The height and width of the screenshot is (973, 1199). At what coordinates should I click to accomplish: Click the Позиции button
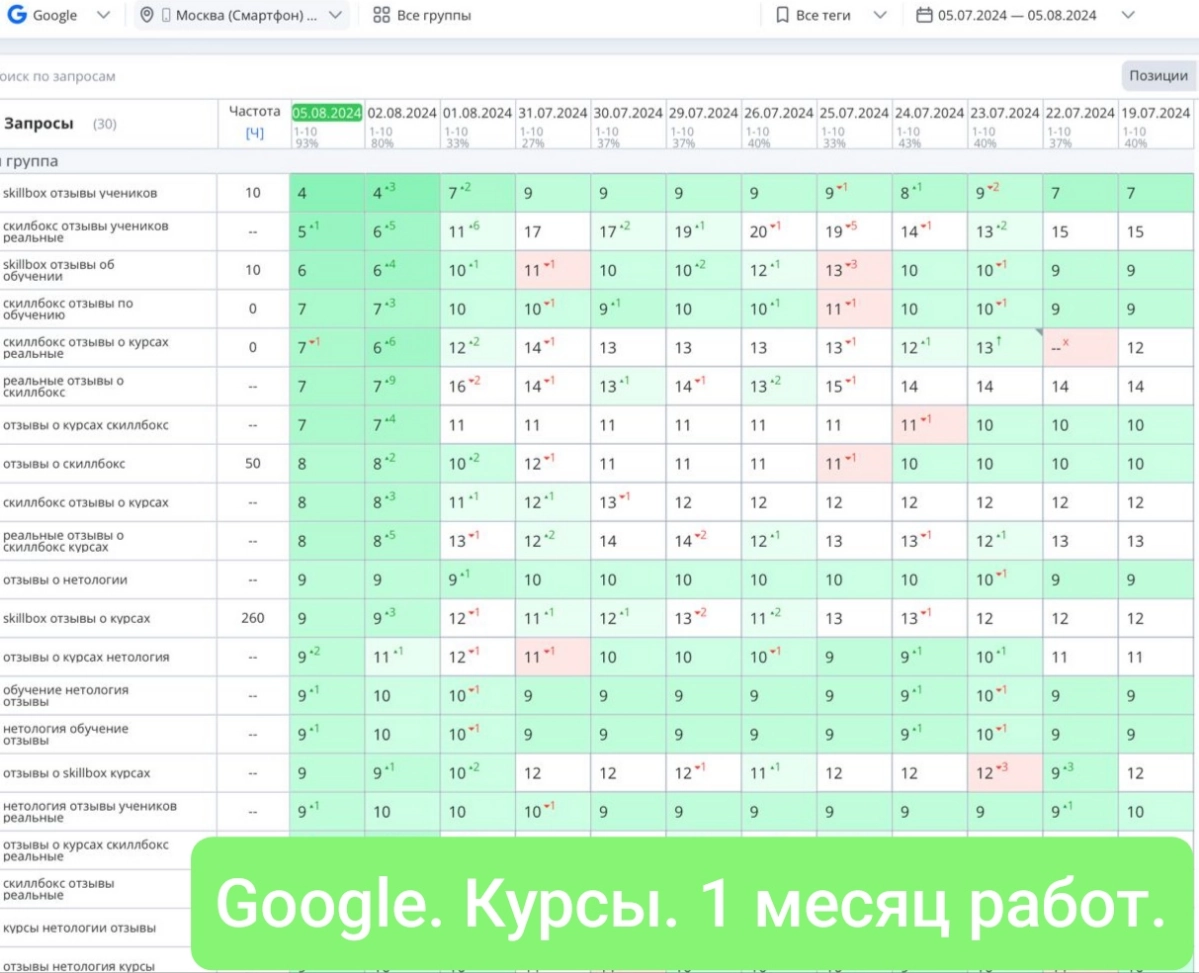point(1158,76)
